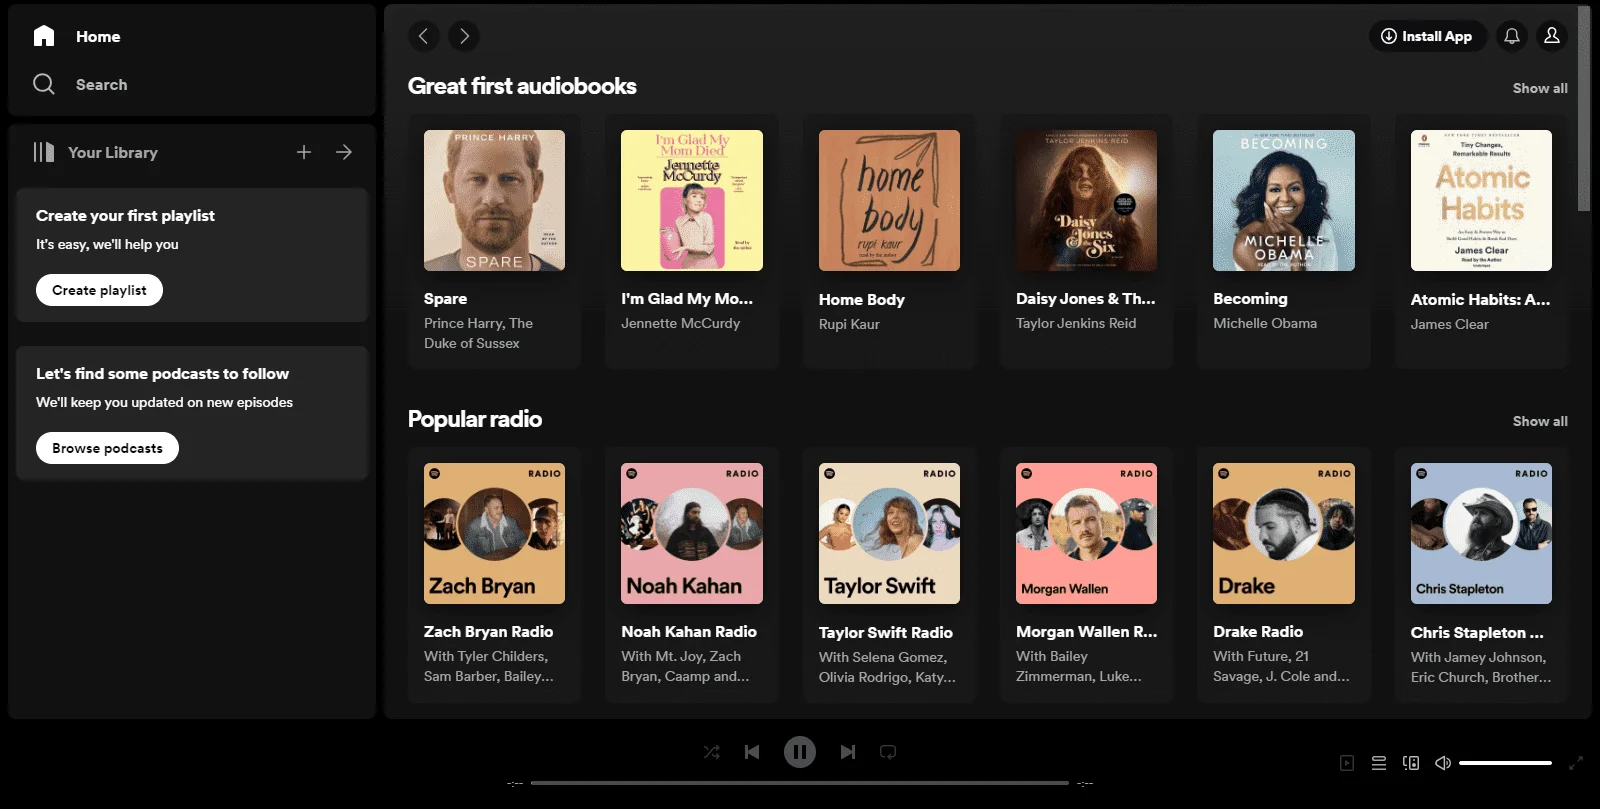Image resolution: width=1600 pixels, height=809 pixels.
Task: Open connect to a device icon
Action: click(x=1411, y=763)
